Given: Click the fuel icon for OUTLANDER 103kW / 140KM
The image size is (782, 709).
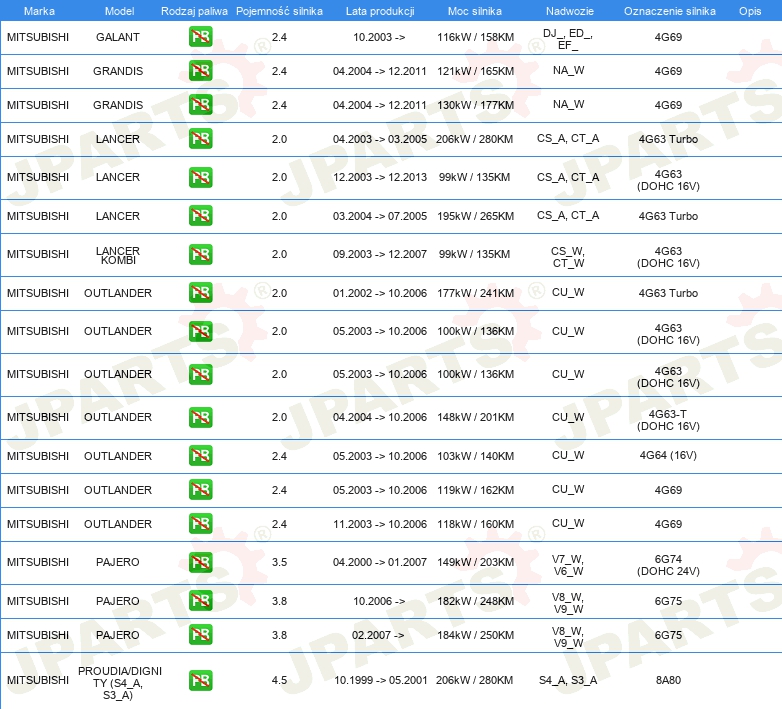Looking at the screenshot, I should (200, 456).
